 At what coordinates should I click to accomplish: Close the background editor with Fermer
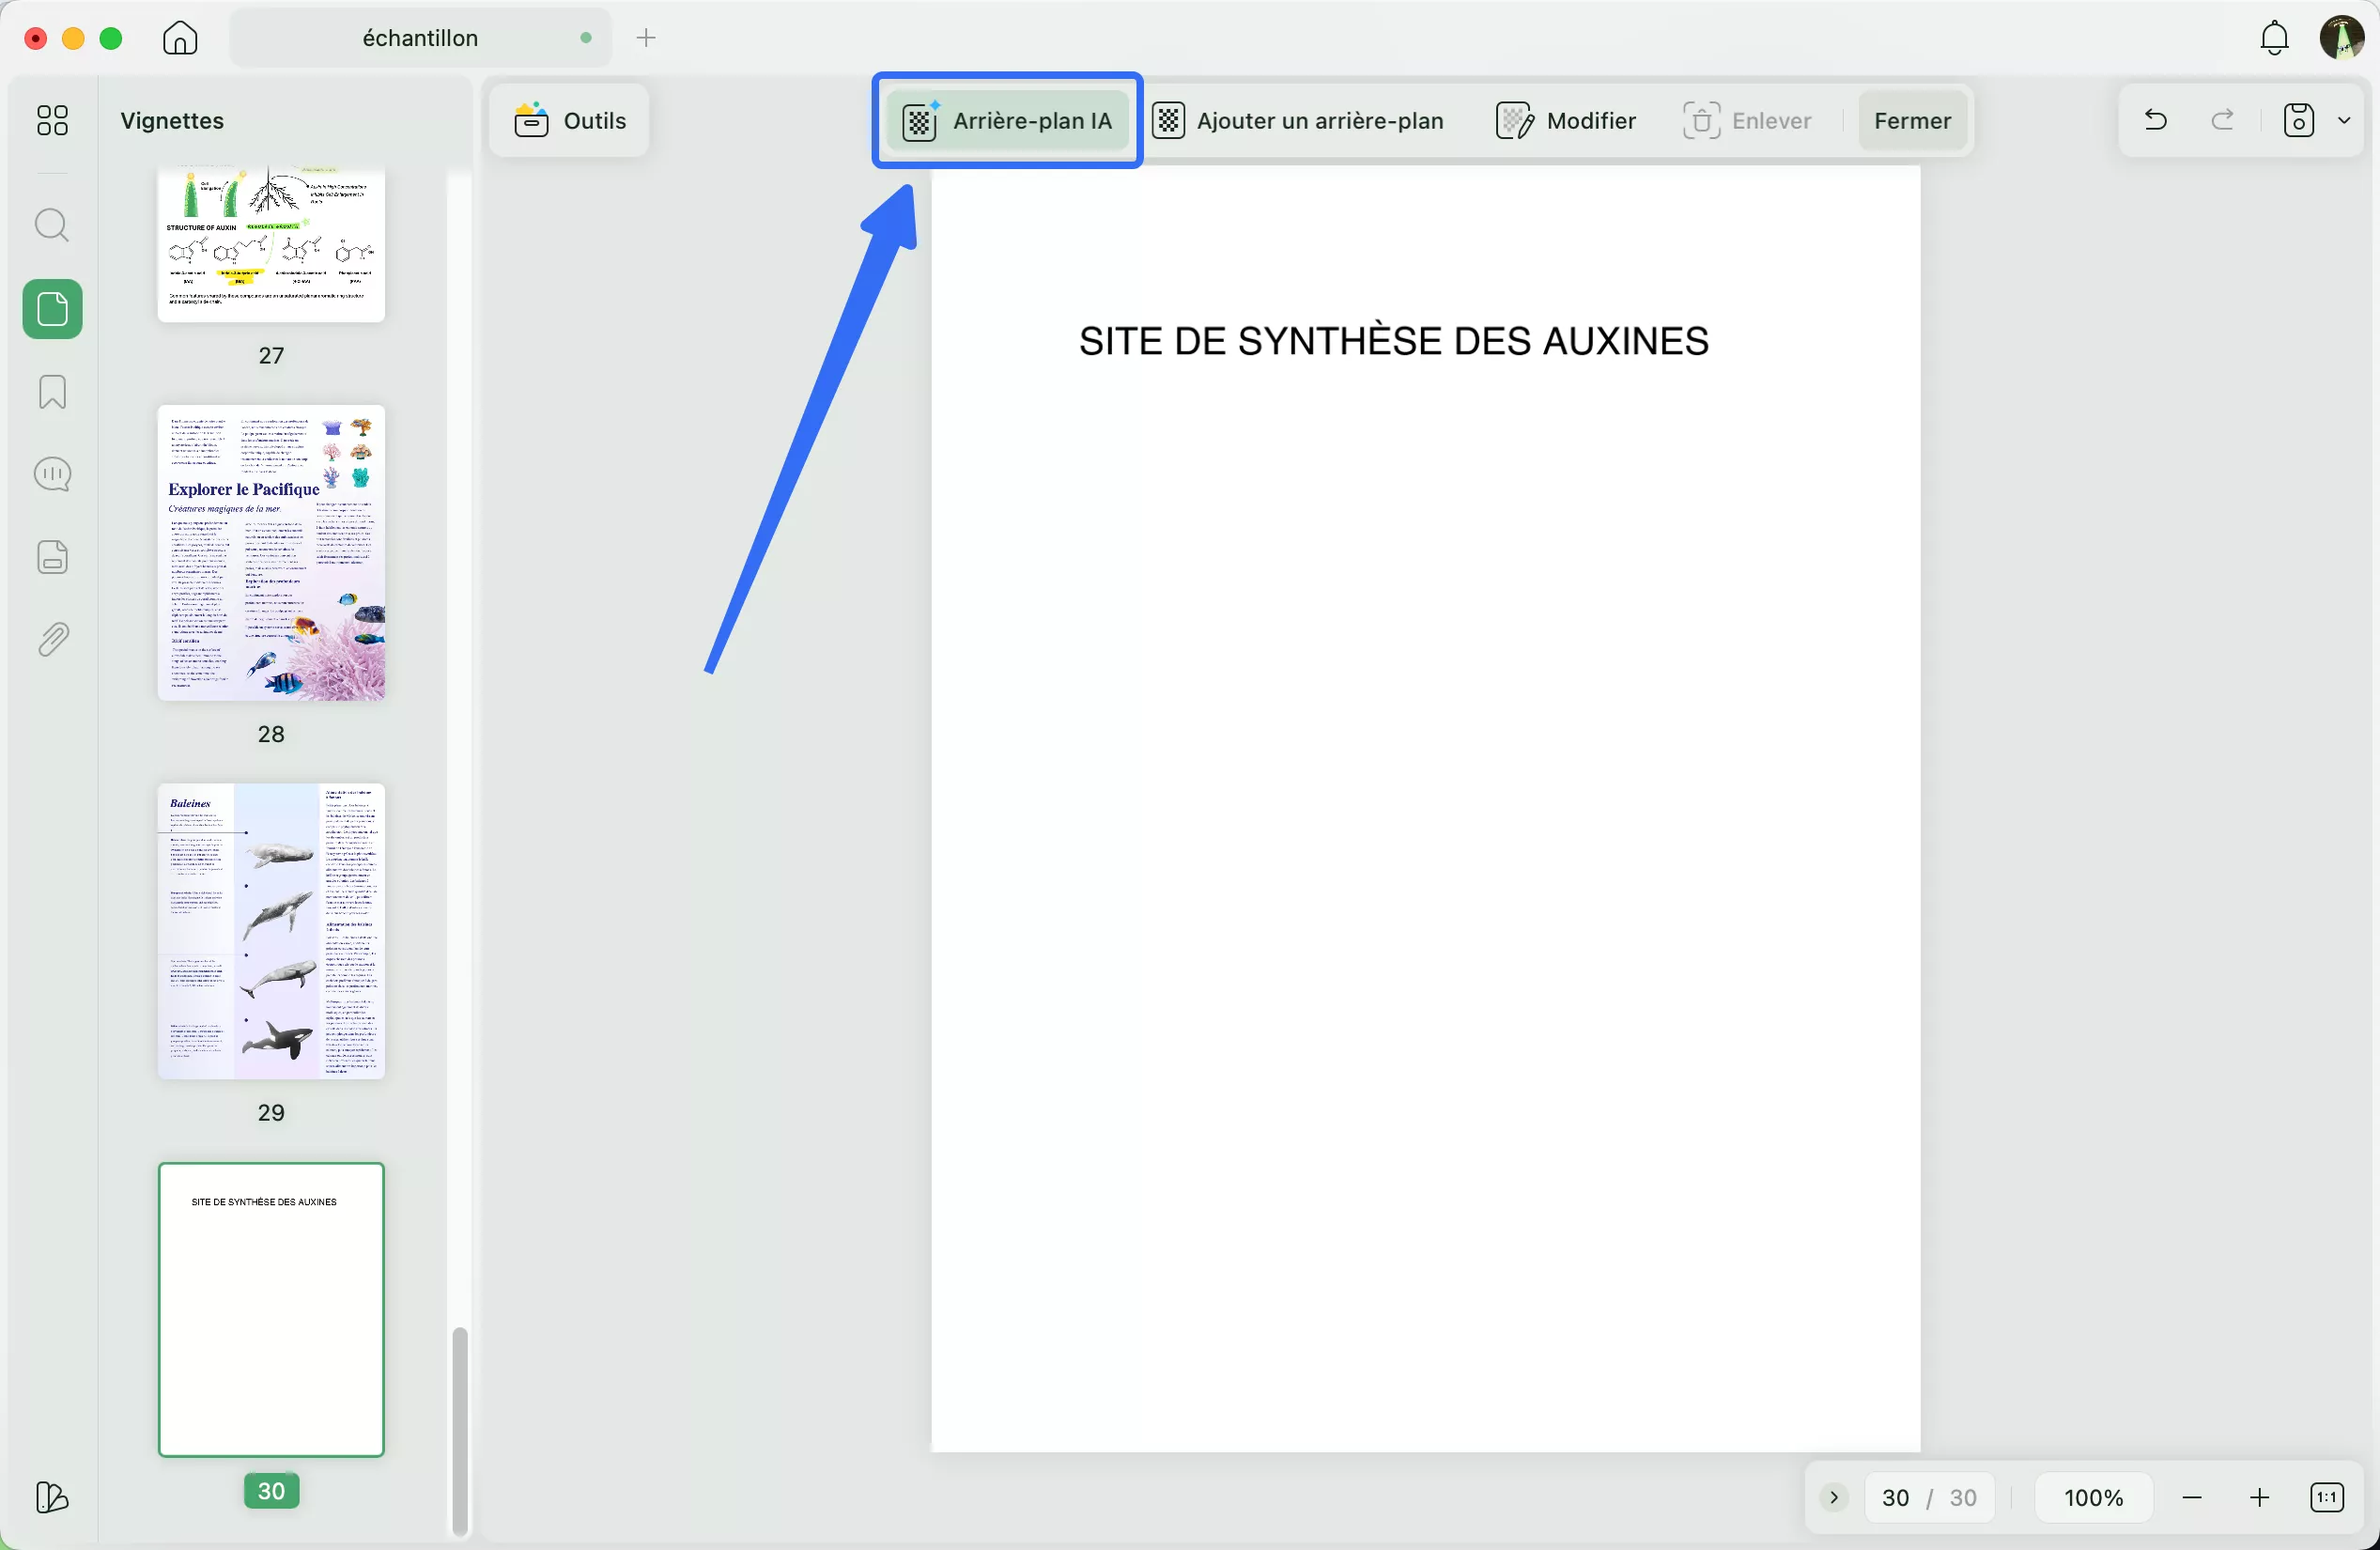pyautogui.click(x=1912, y=120)
